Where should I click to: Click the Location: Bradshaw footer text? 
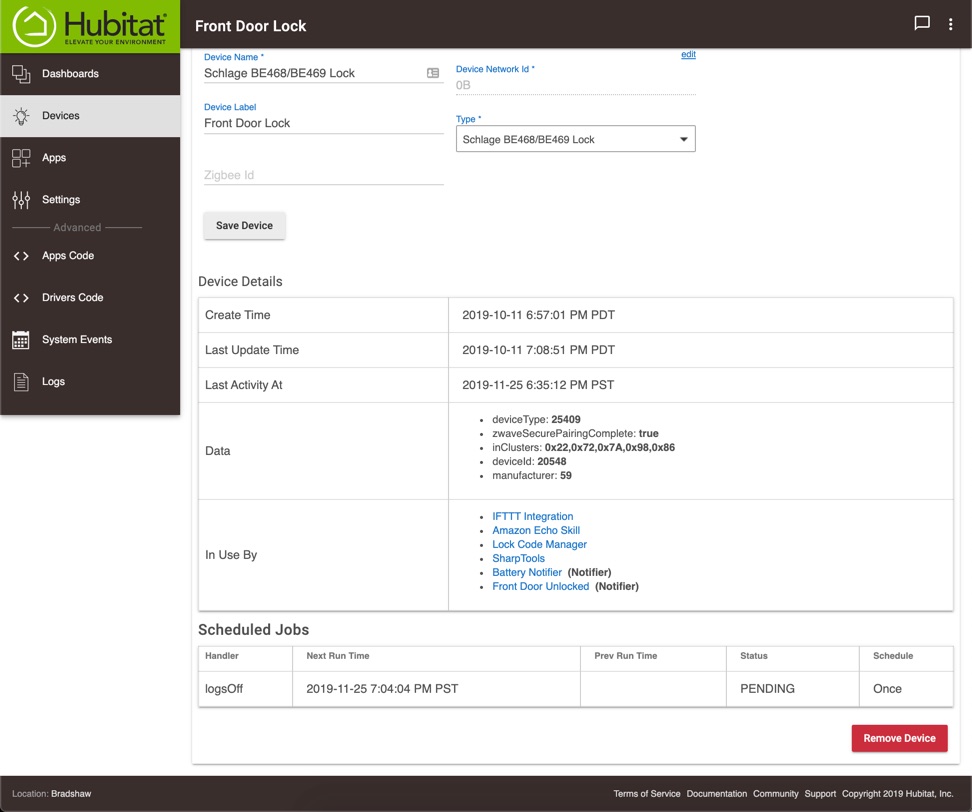click(x=51, y=794)
